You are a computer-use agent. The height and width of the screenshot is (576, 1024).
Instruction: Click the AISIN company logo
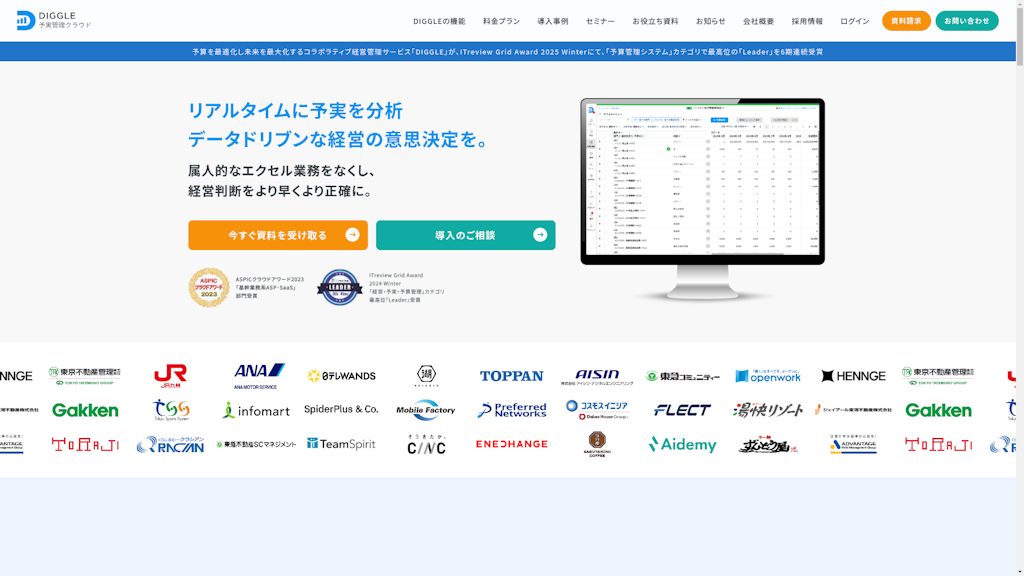click(x=597, y=376)
